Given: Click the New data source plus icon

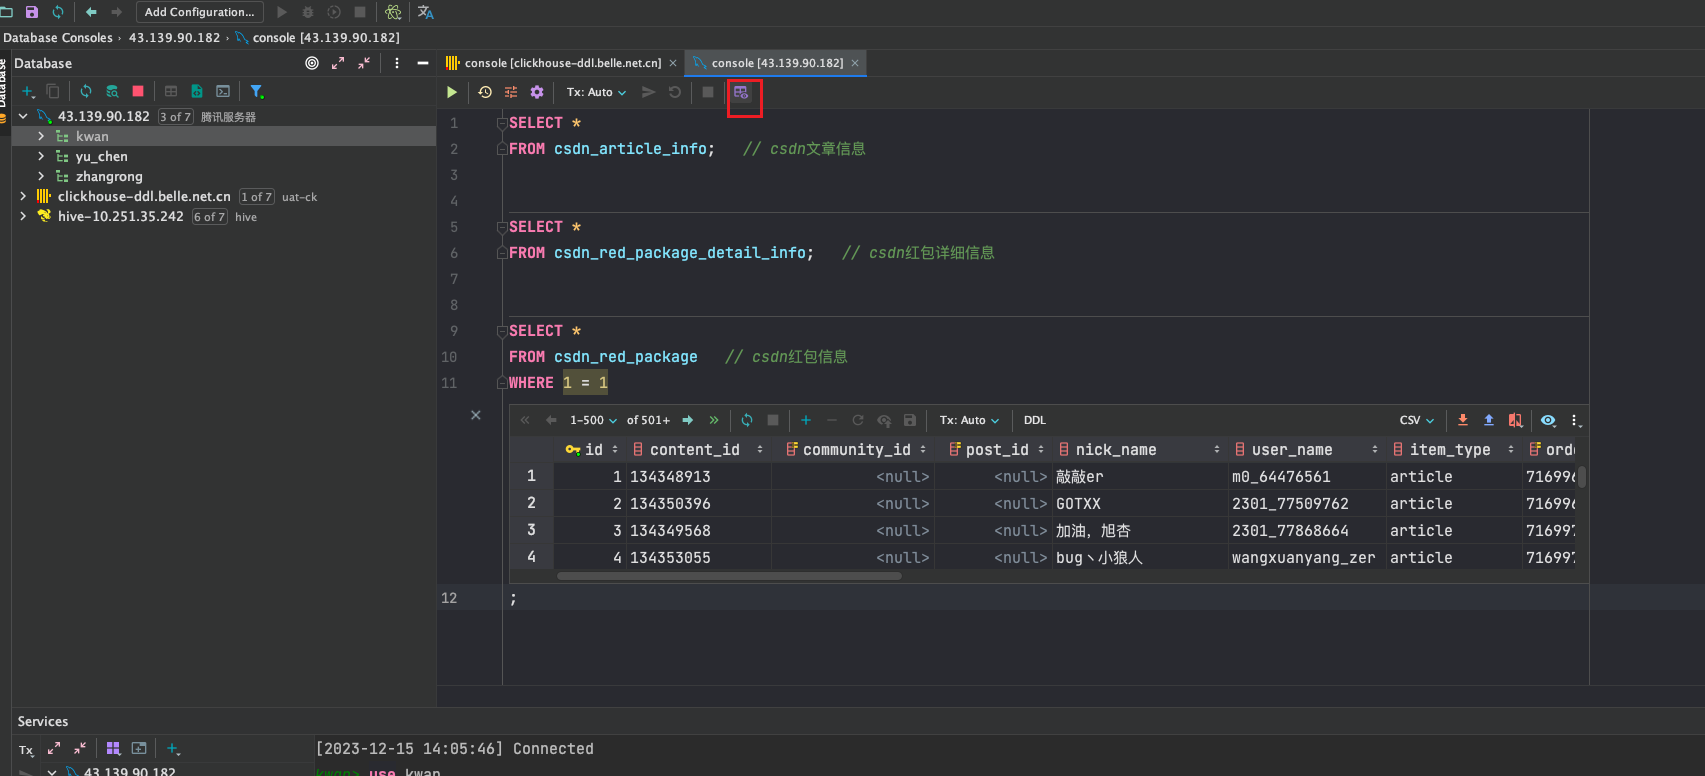Looking at the screenshot, I should 28,91.
